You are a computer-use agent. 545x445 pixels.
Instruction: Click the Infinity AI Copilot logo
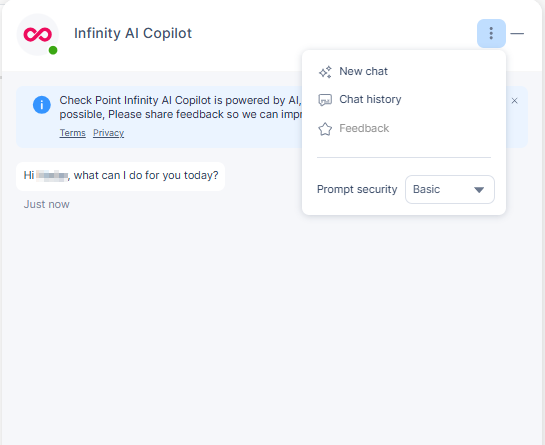click(x=38, y=34)
